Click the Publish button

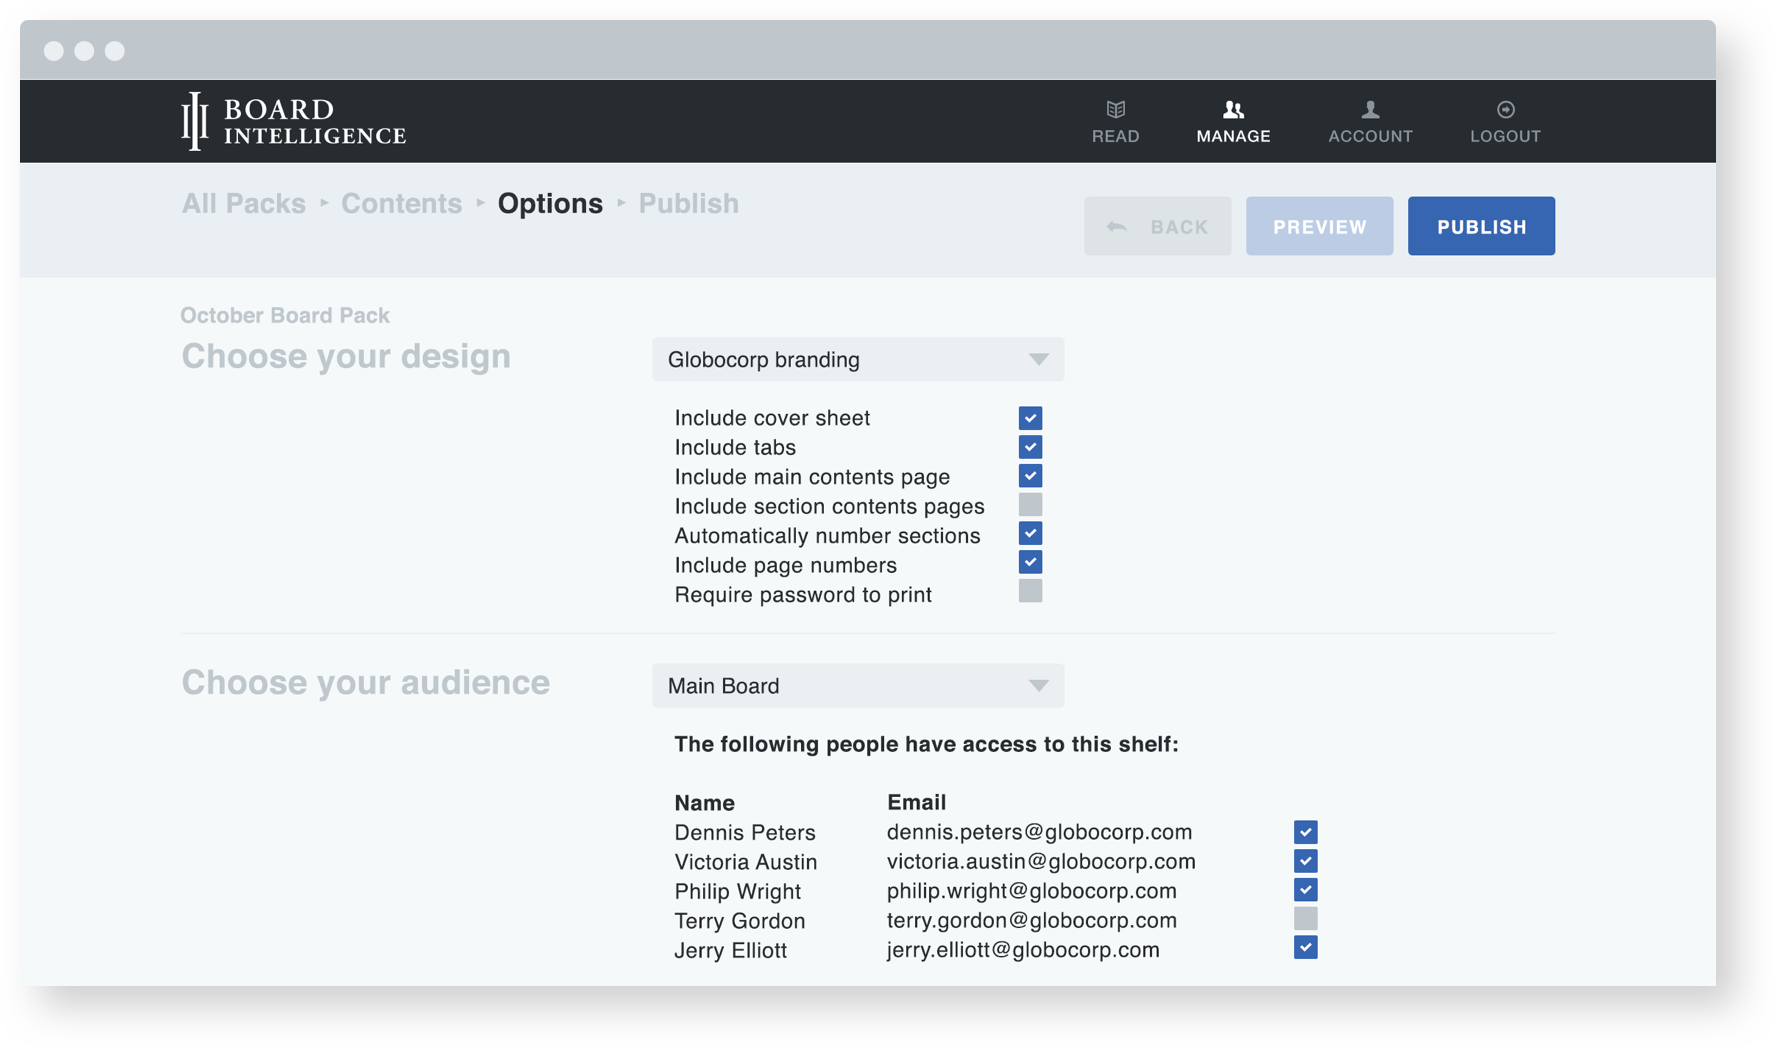(x=1481, y=226)
